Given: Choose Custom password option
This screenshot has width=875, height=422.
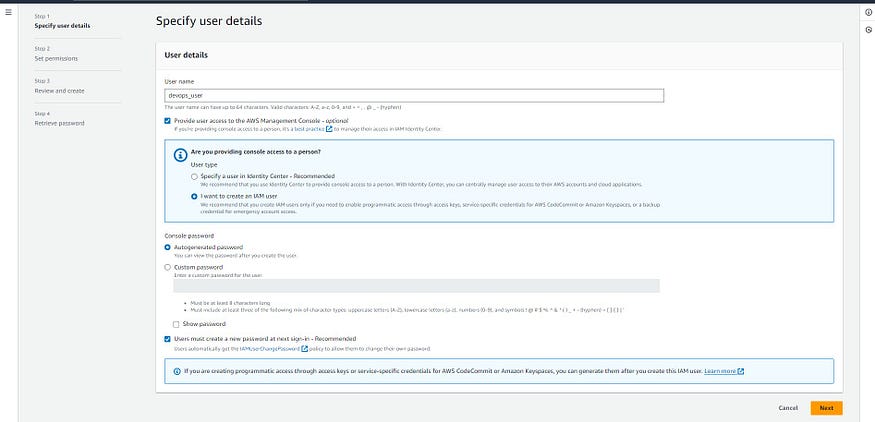Looking at the screenshot, I should (x=167, y=267).
